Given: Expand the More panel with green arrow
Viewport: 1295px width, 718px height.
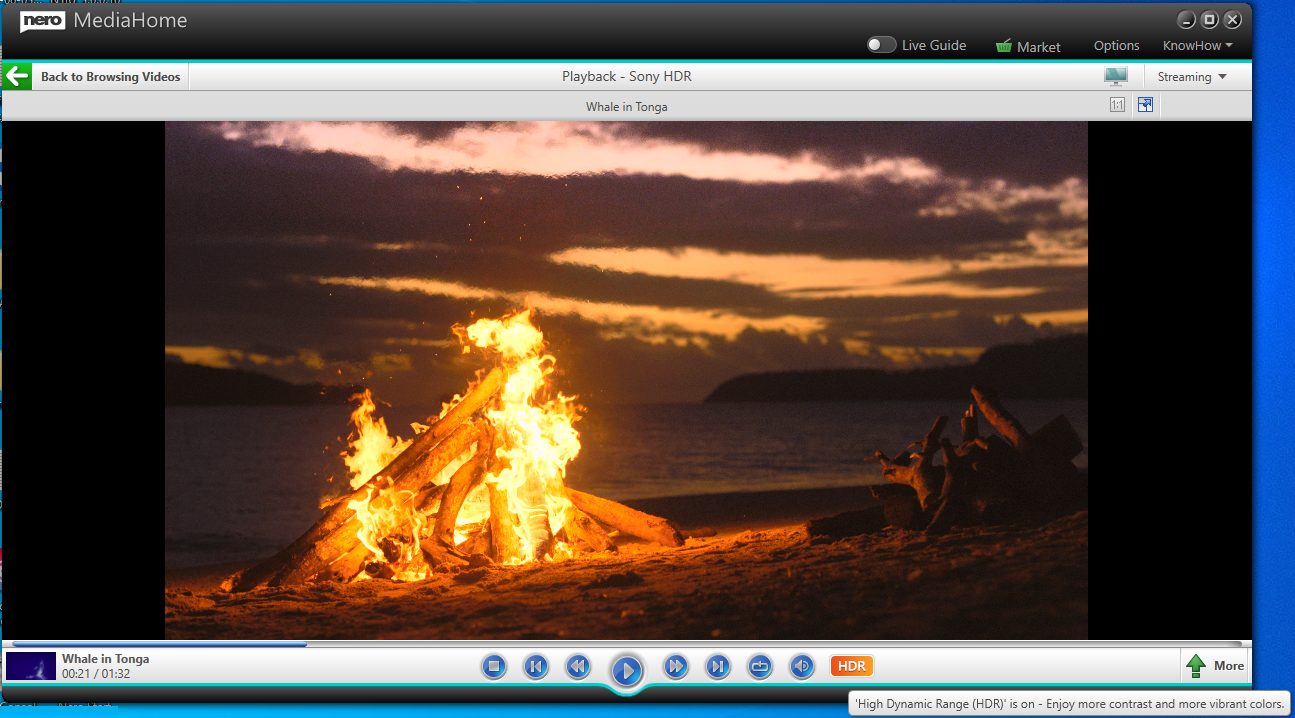Looking at the screenshot, I should pyautogui.click(x=1214, y=666).
